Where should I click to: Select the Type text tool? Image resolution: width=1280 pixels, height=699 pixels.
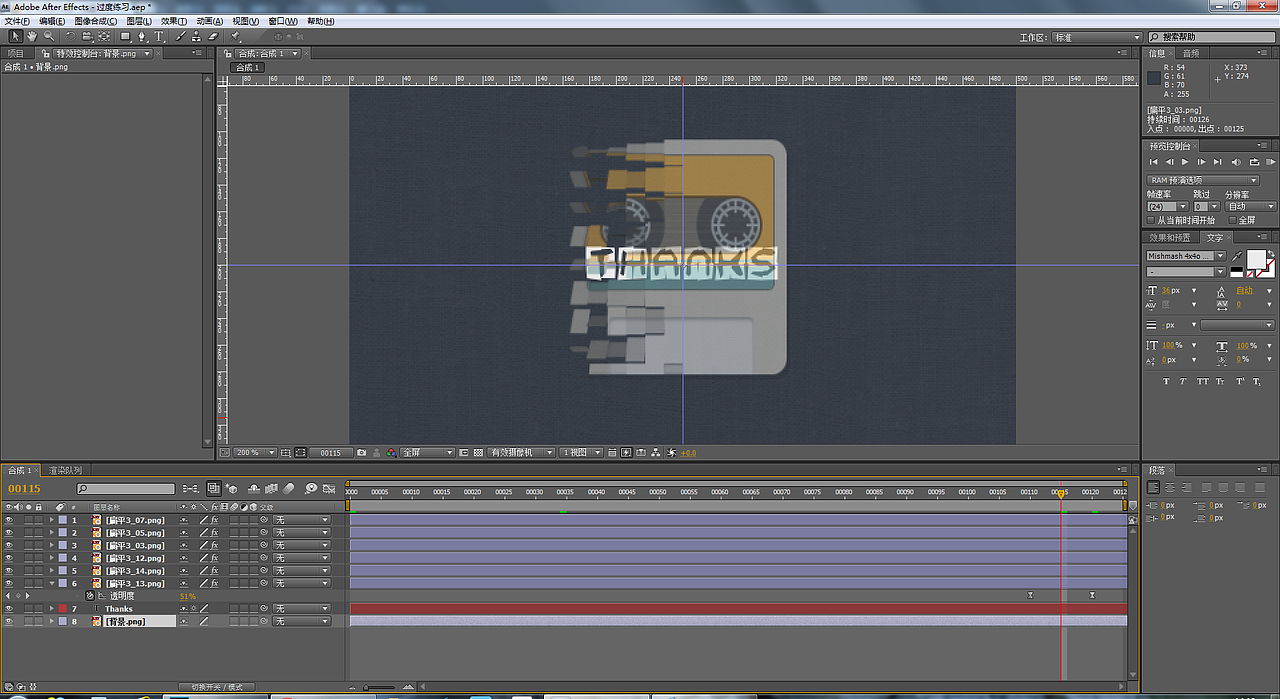(159, 36)
